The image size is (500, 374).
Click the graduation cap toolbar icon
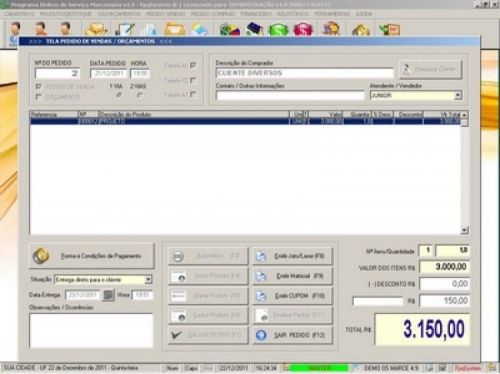(255, 29)
